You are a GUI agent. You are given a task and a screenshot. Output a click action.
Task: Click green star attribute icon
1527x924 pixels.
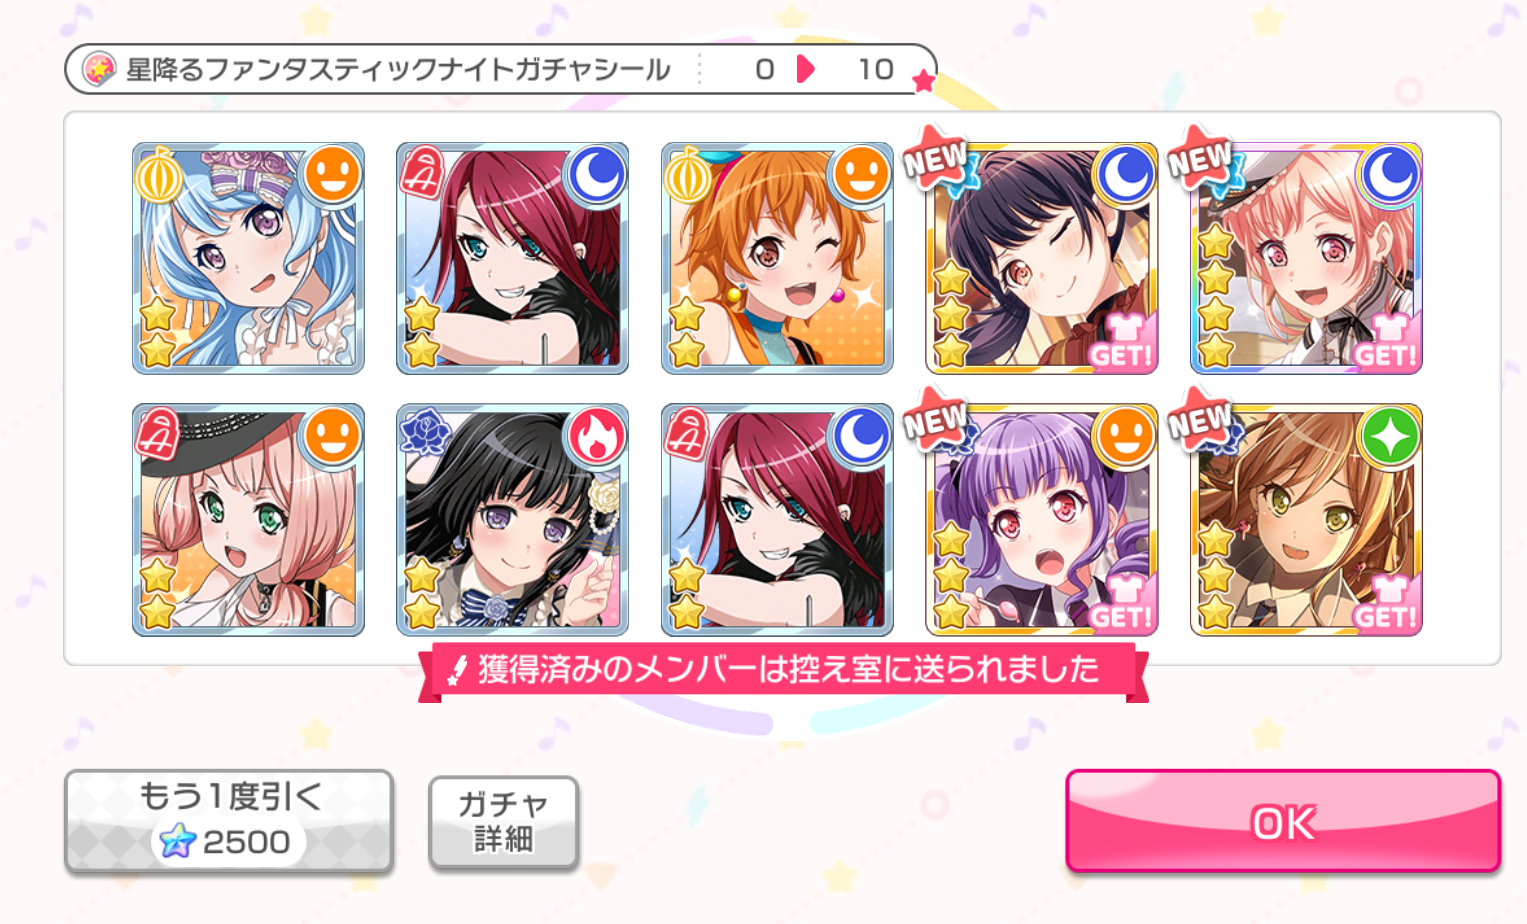[x=1390, y=437]
